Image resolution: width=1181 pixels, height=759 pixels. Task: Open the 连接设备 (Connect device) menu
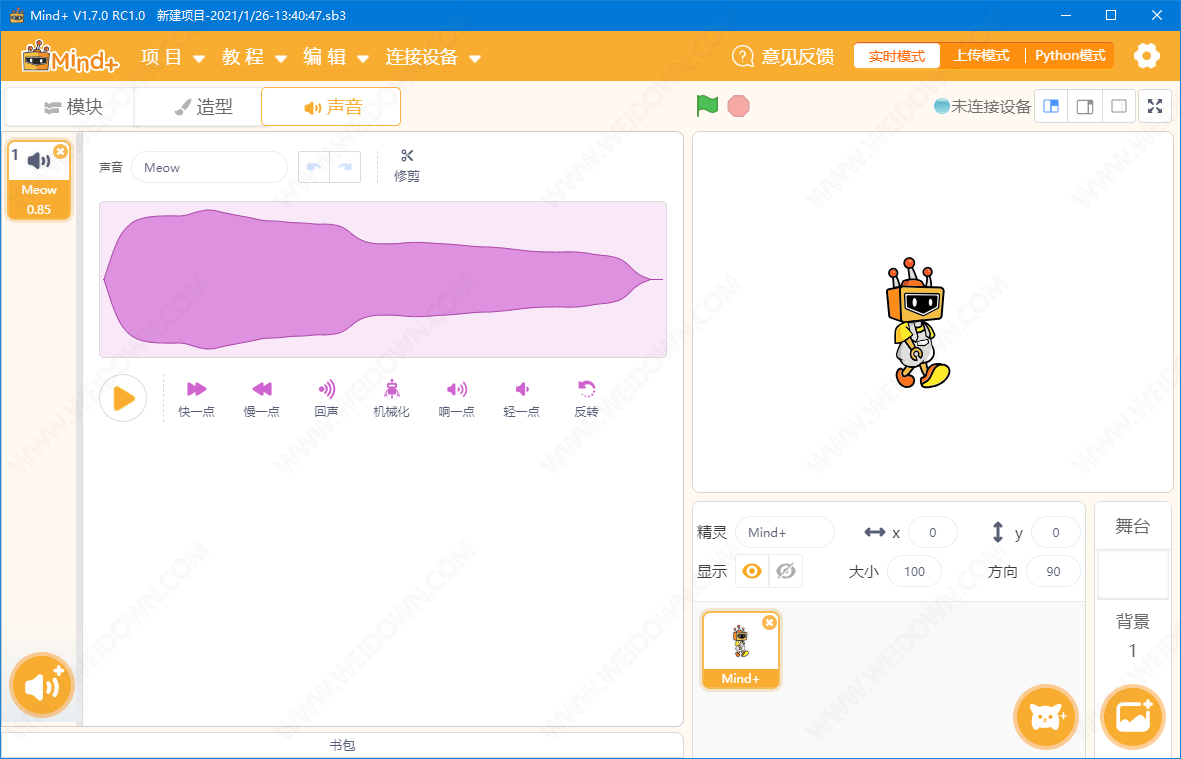[433, 57]
